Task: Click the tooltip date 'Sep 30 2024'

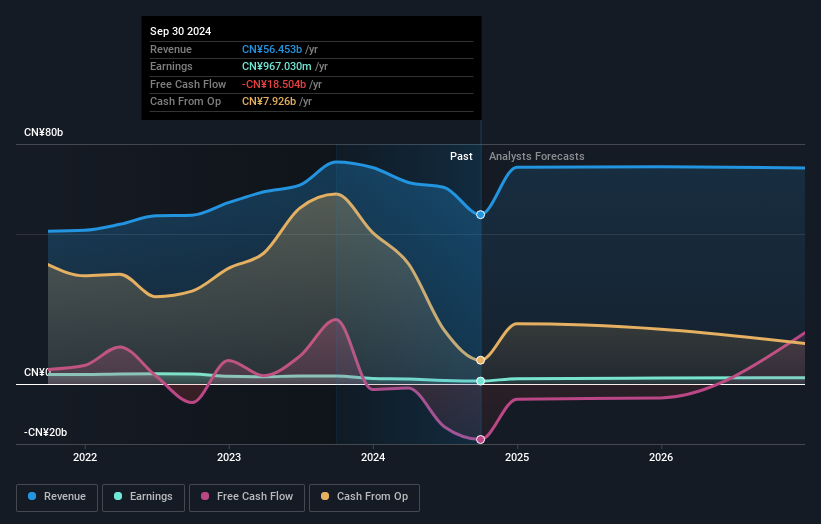Action: [x=181, y=31]
